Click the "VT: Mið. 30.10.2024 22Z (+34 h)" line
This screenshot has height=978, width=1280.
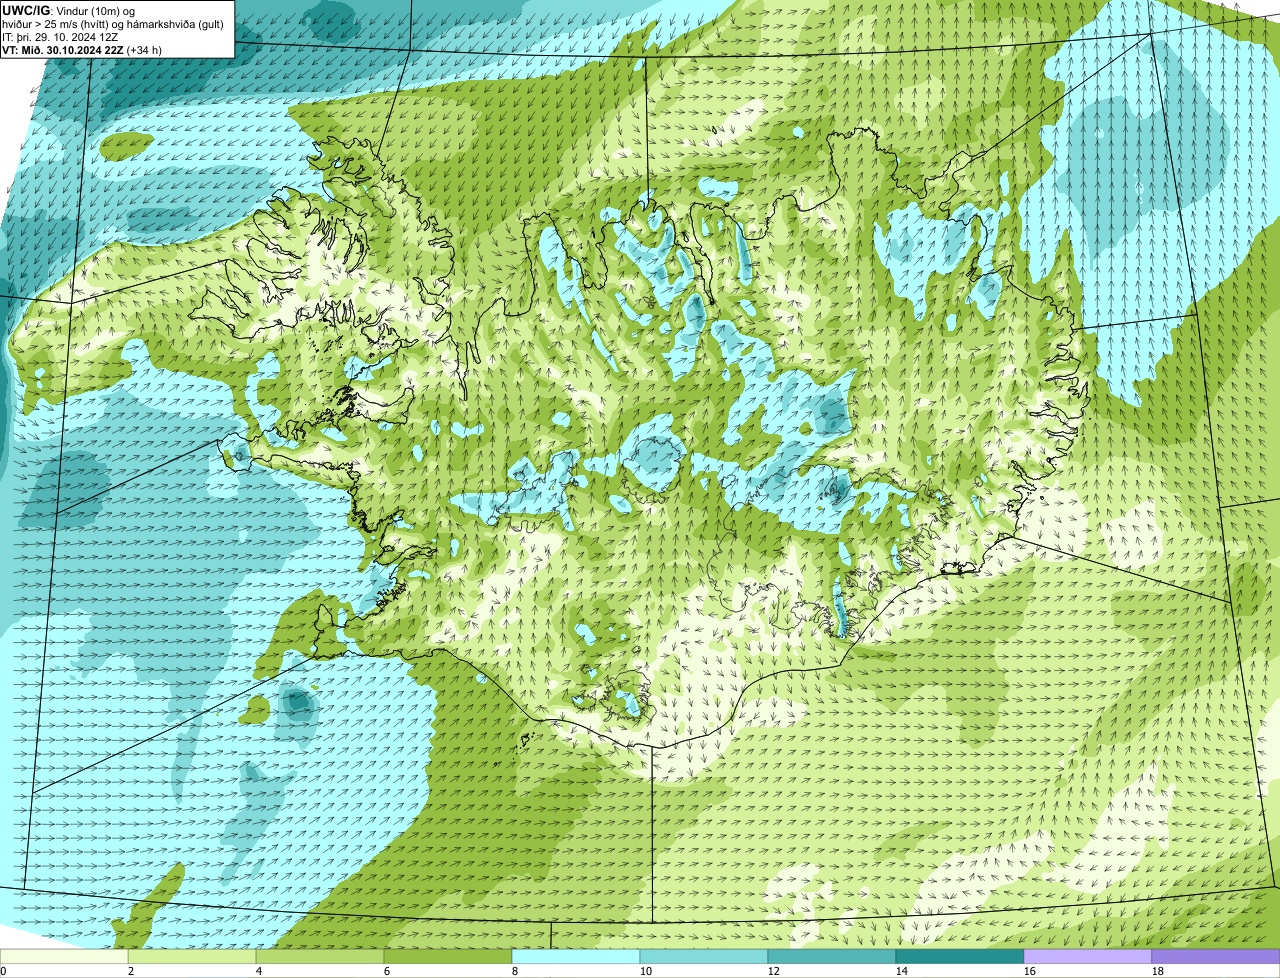pyautogui.click(x=82, y=49)
